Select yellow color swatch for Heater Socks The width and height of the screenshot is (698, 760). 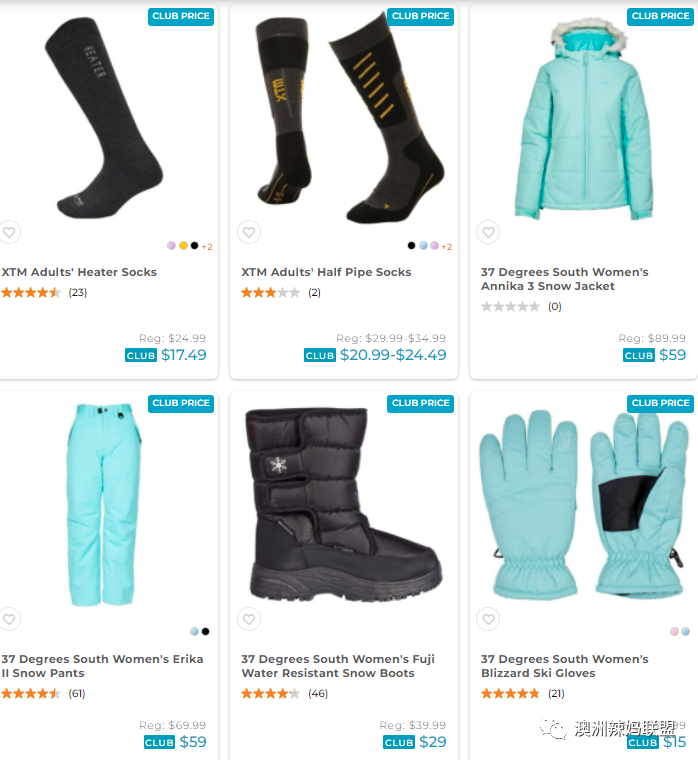183,246
